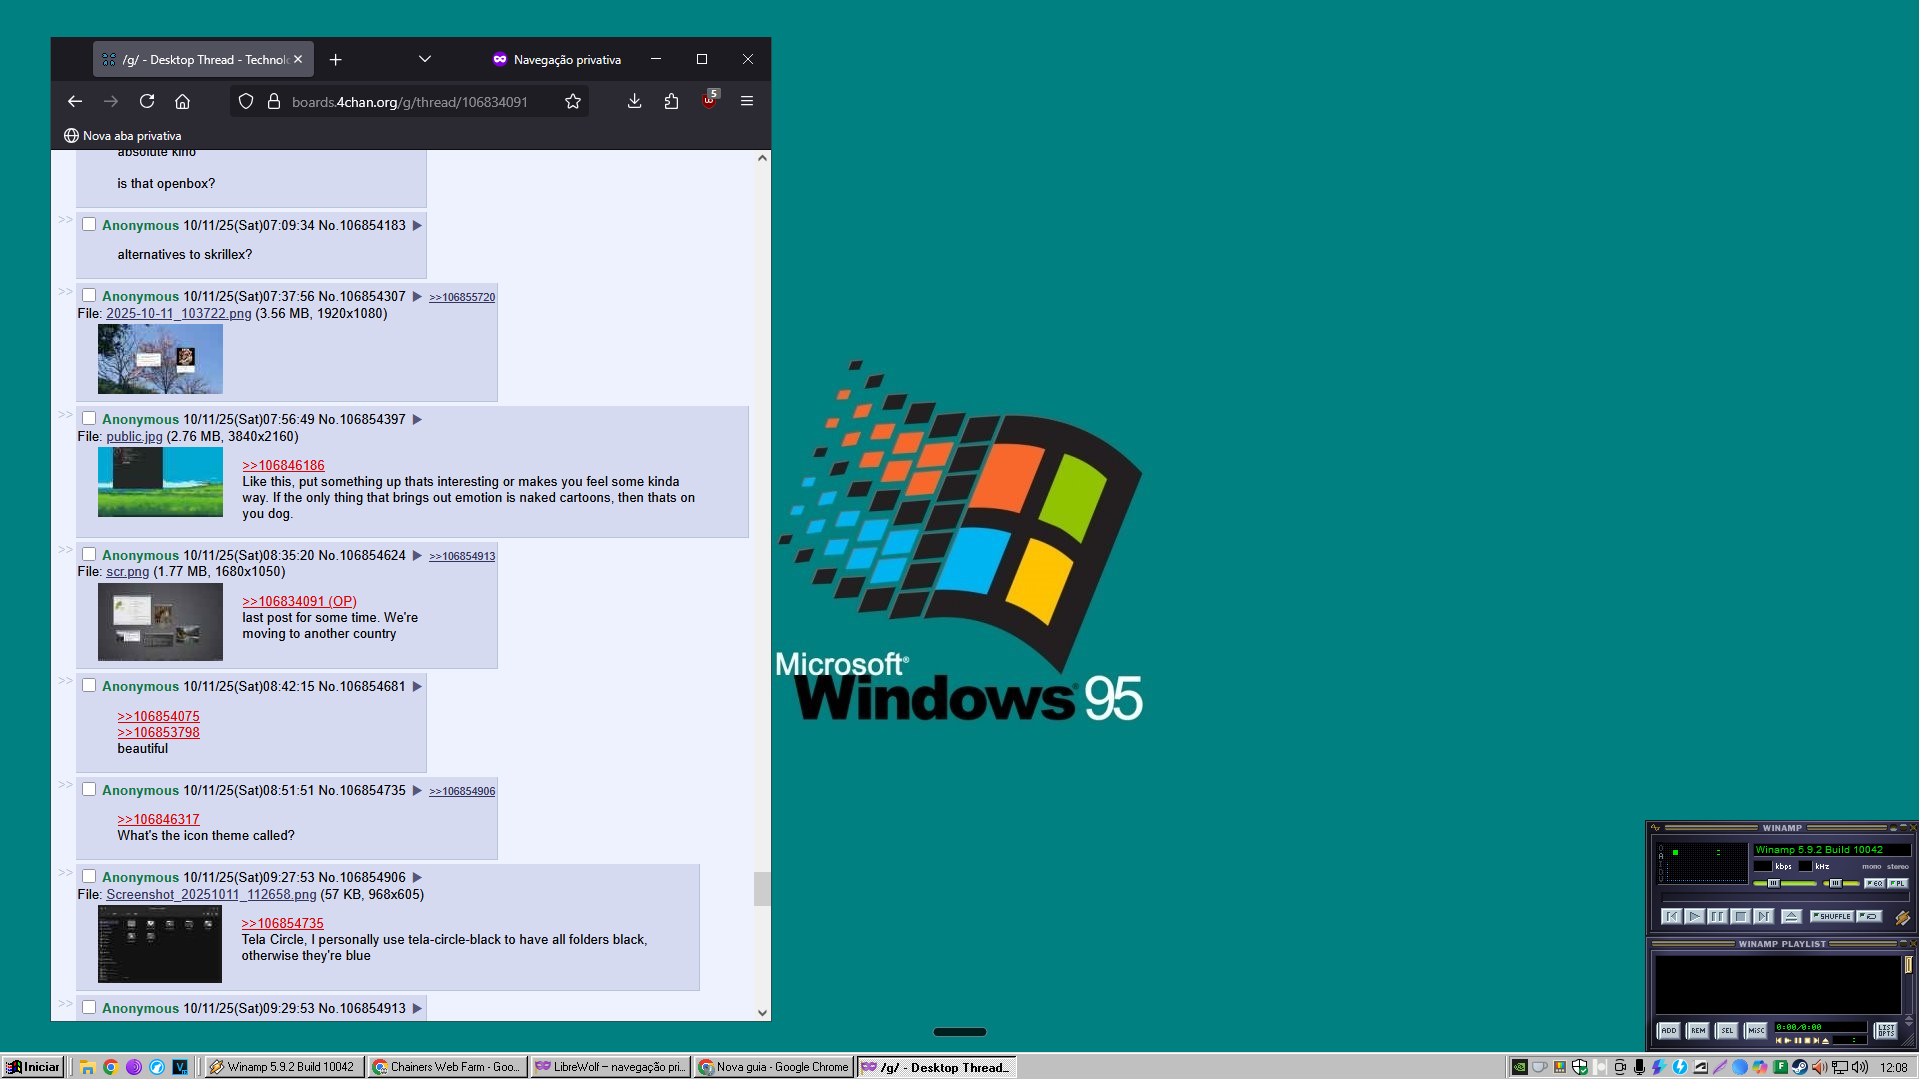Open Steam from the system tray
Image resolution: width=1919 pixels, height=1079 pixels.
pos(1799,1067)
